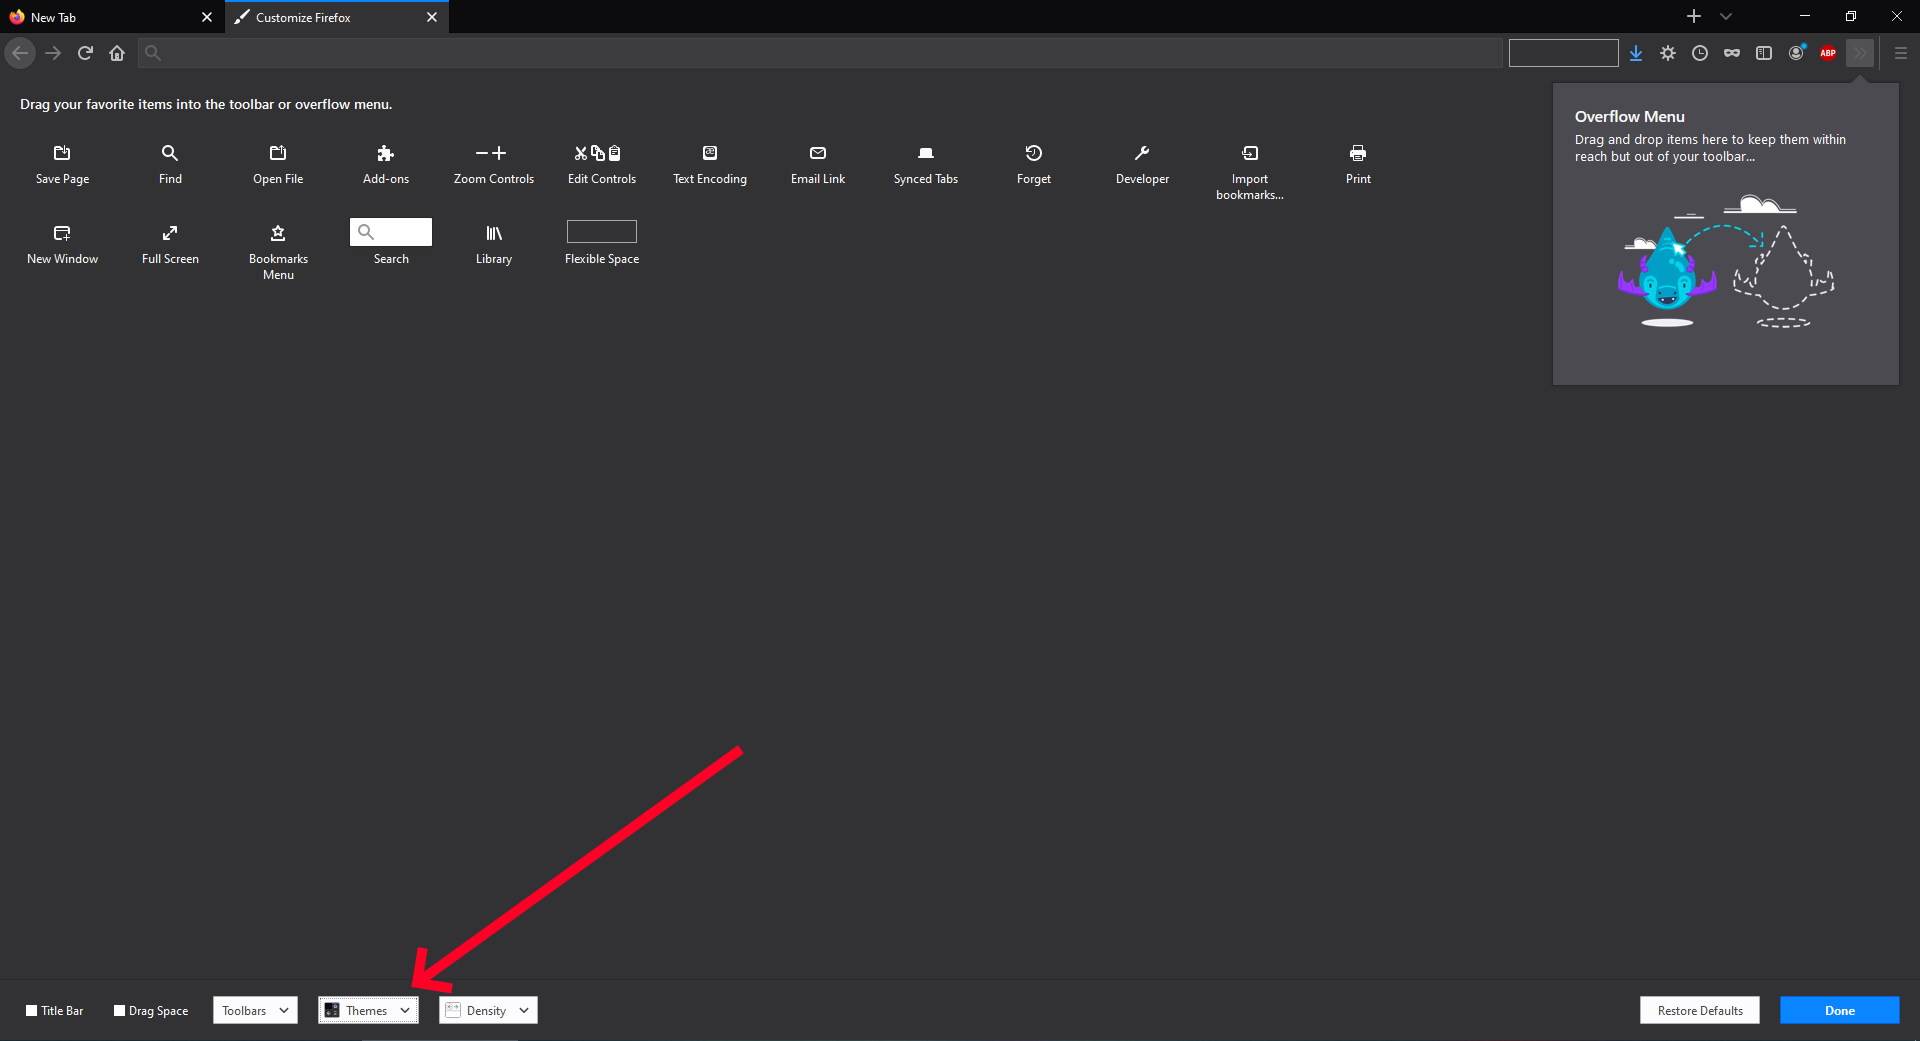Switch to the New Tab browser tab
The height and width of the screenshot is (1041, 1920).
(x=100, y=17)
